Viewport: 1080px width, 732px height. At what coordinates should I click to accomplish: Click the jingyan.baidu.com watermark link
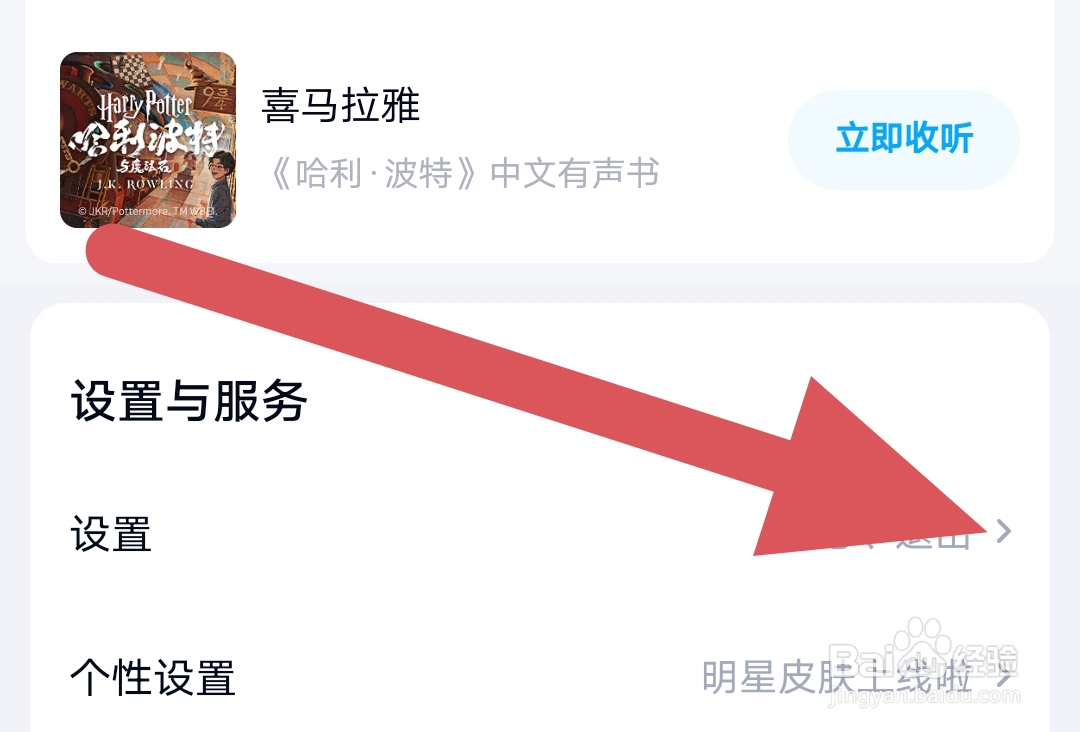tap(924, 696)
